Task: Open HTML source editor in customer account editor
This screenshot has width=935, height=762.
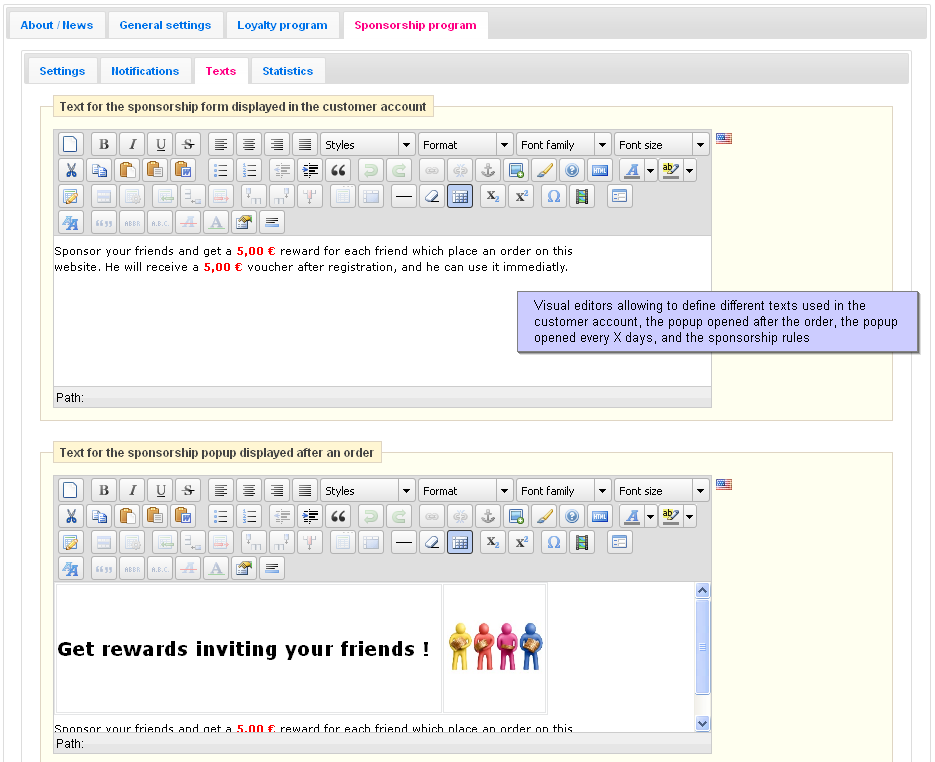Action: pos(600,171)
